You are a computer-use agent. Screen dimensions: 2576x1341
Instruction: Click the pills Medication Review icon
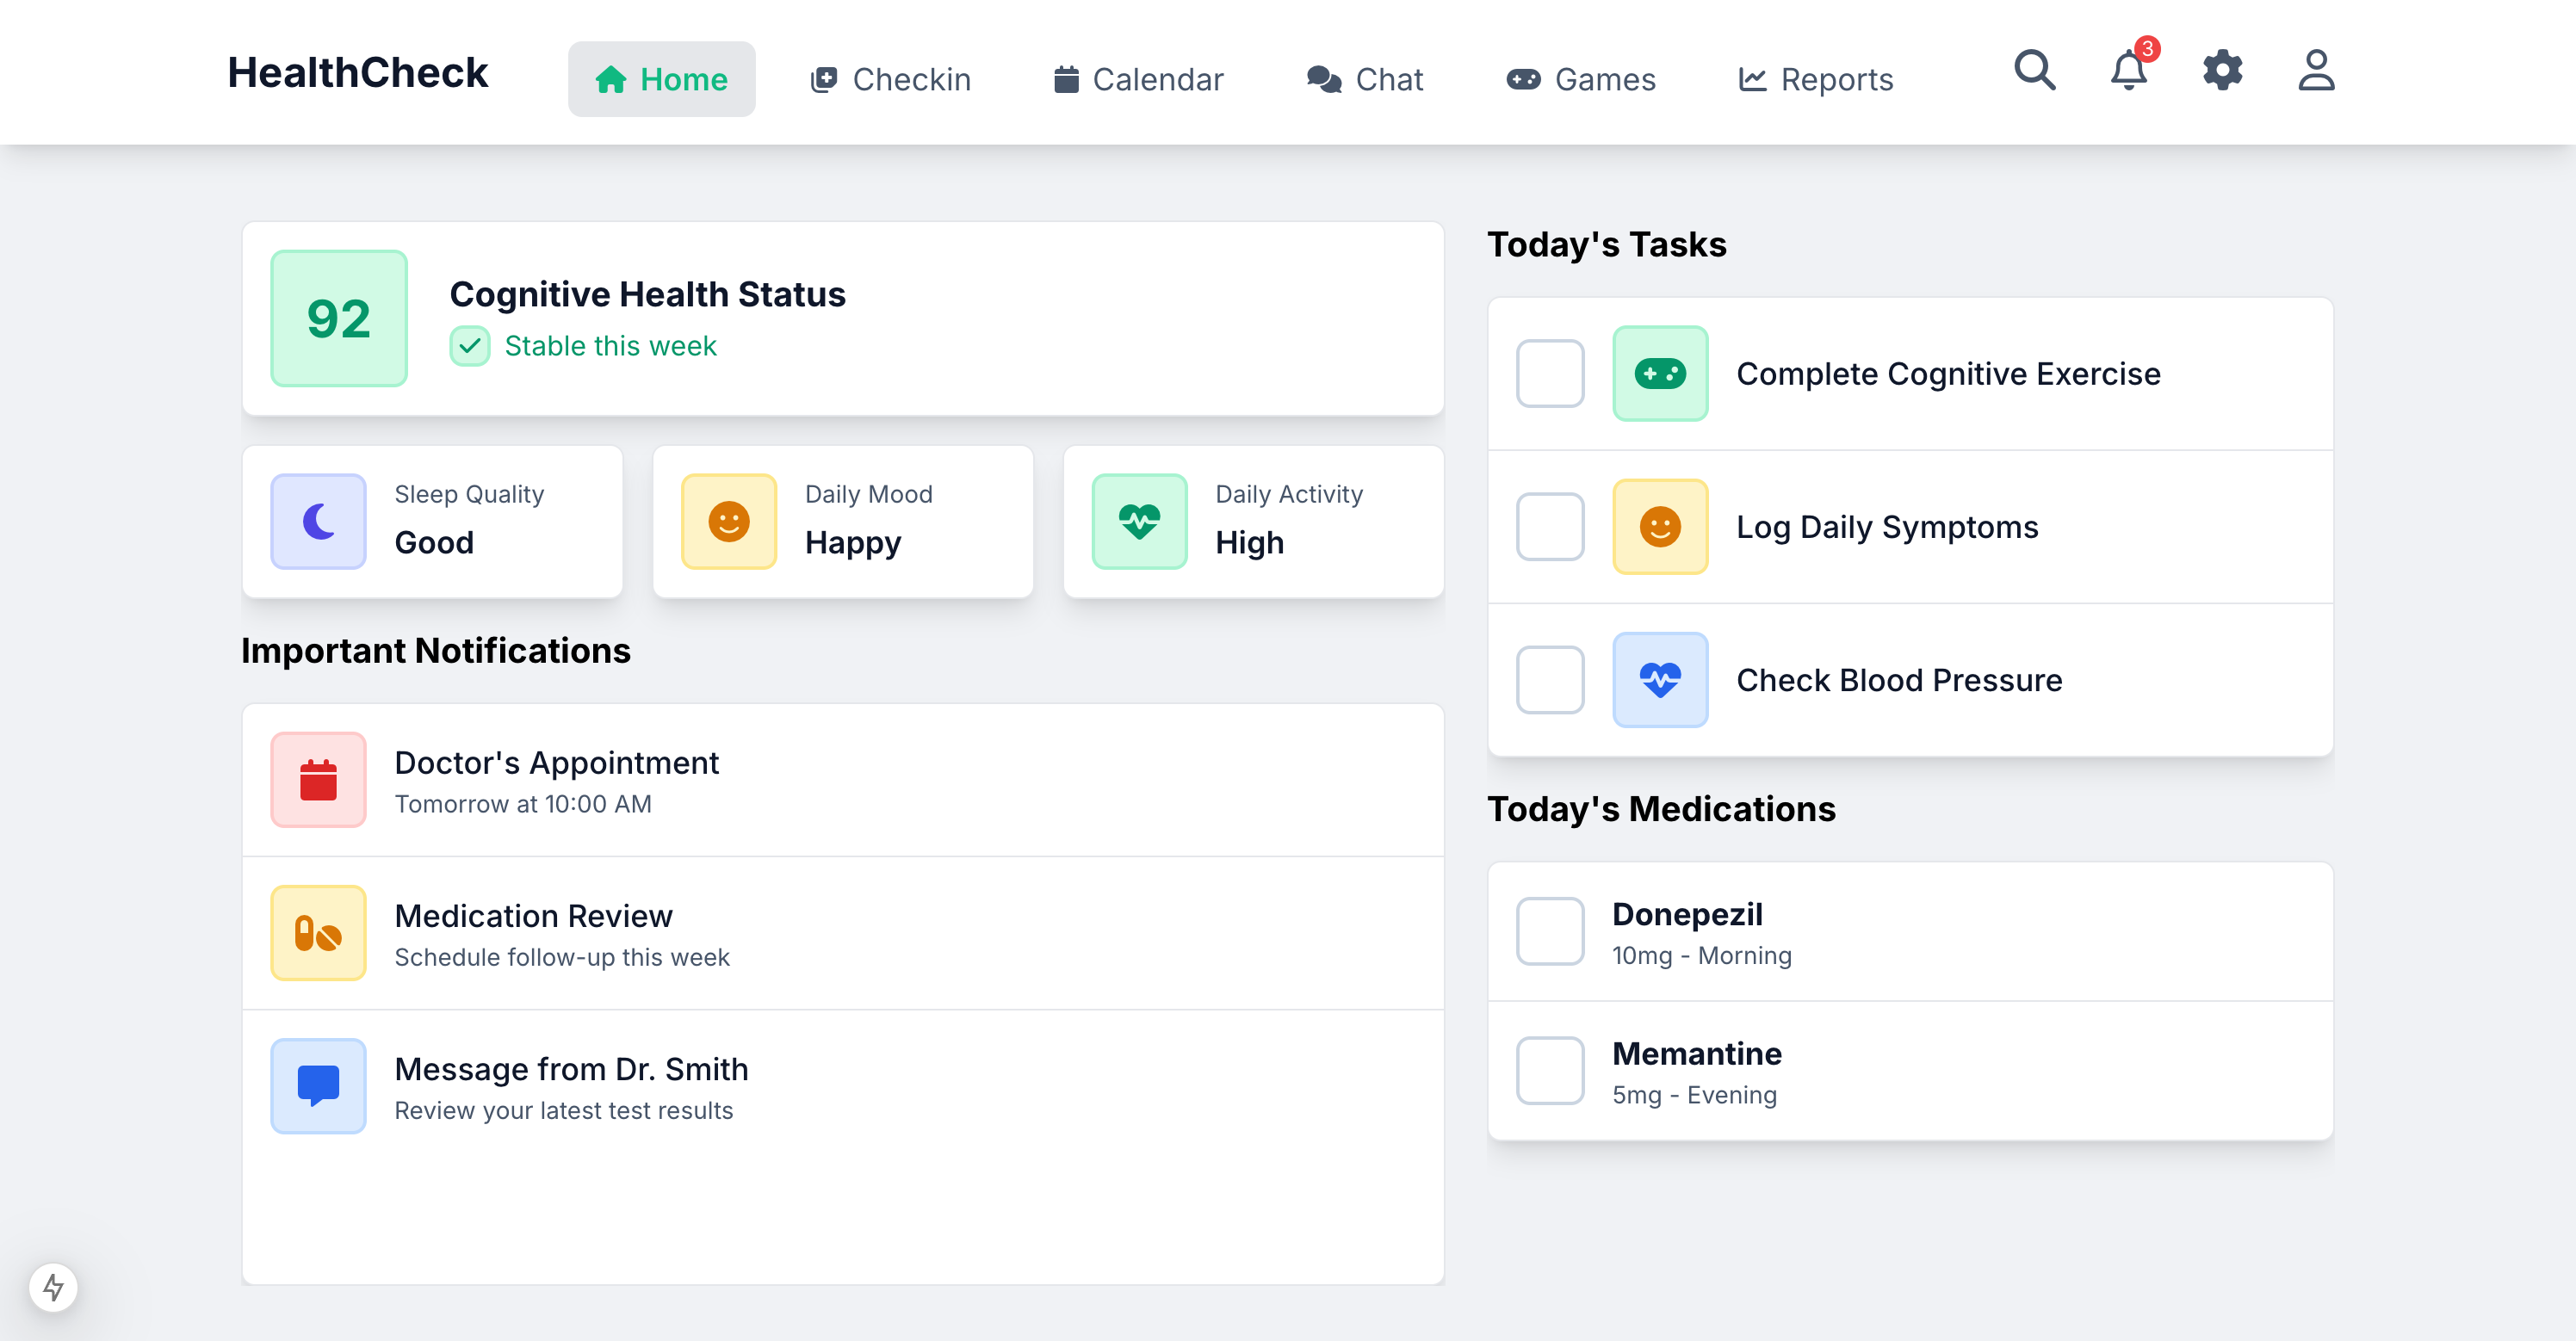pyautogui.click(x=318, y=933)
